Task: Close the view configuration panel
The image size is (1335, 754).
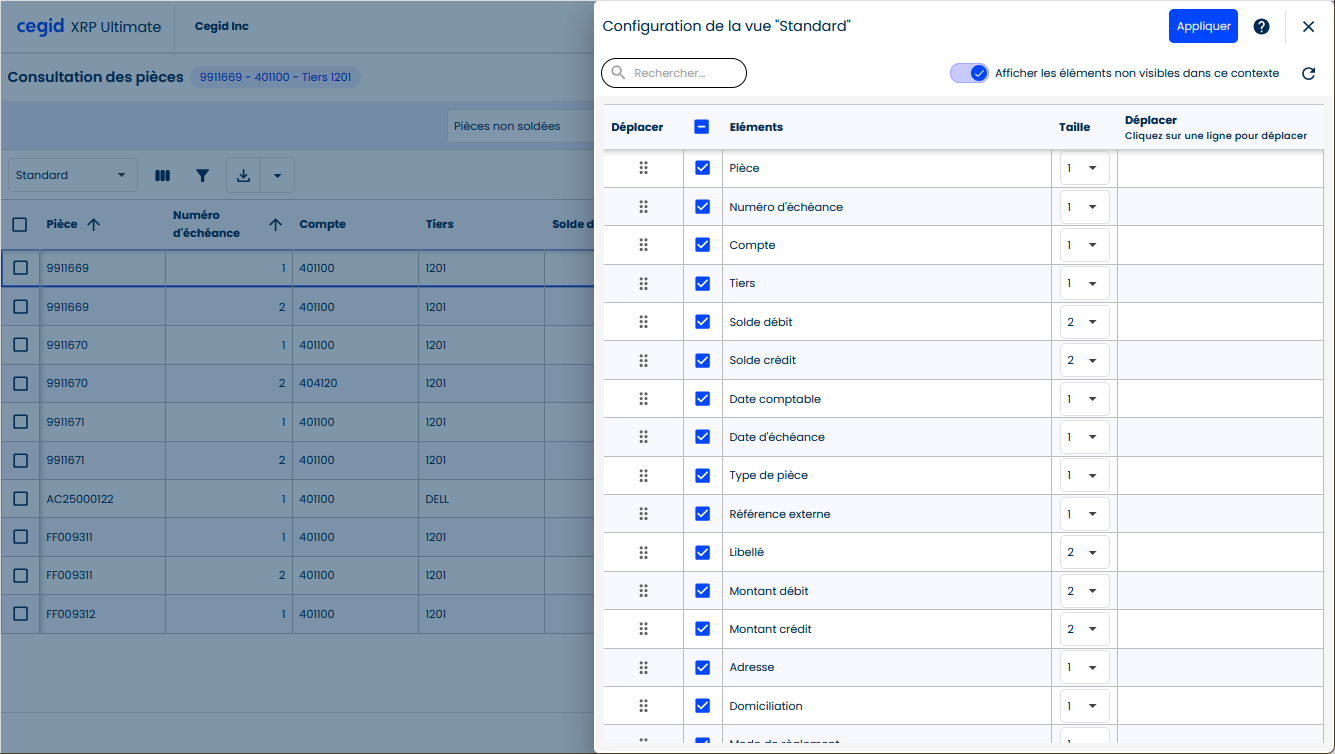Action: (x=1308, y=27)
